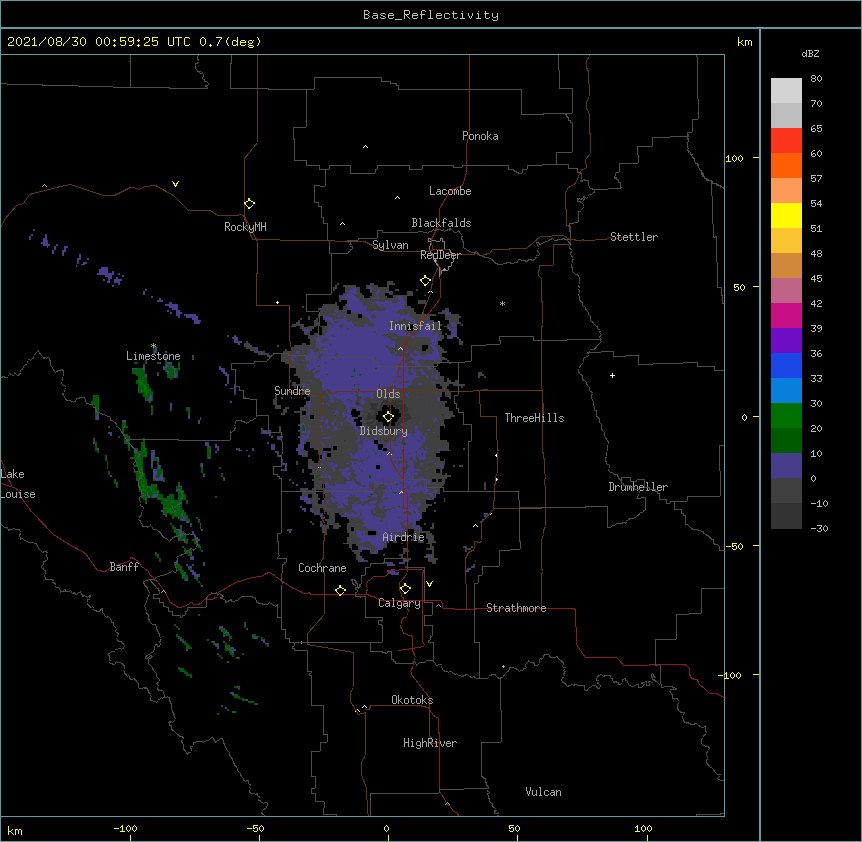Select the bright green 20-30 dBZ swatch
Screen dimensions: 862x842
(786, 416)
